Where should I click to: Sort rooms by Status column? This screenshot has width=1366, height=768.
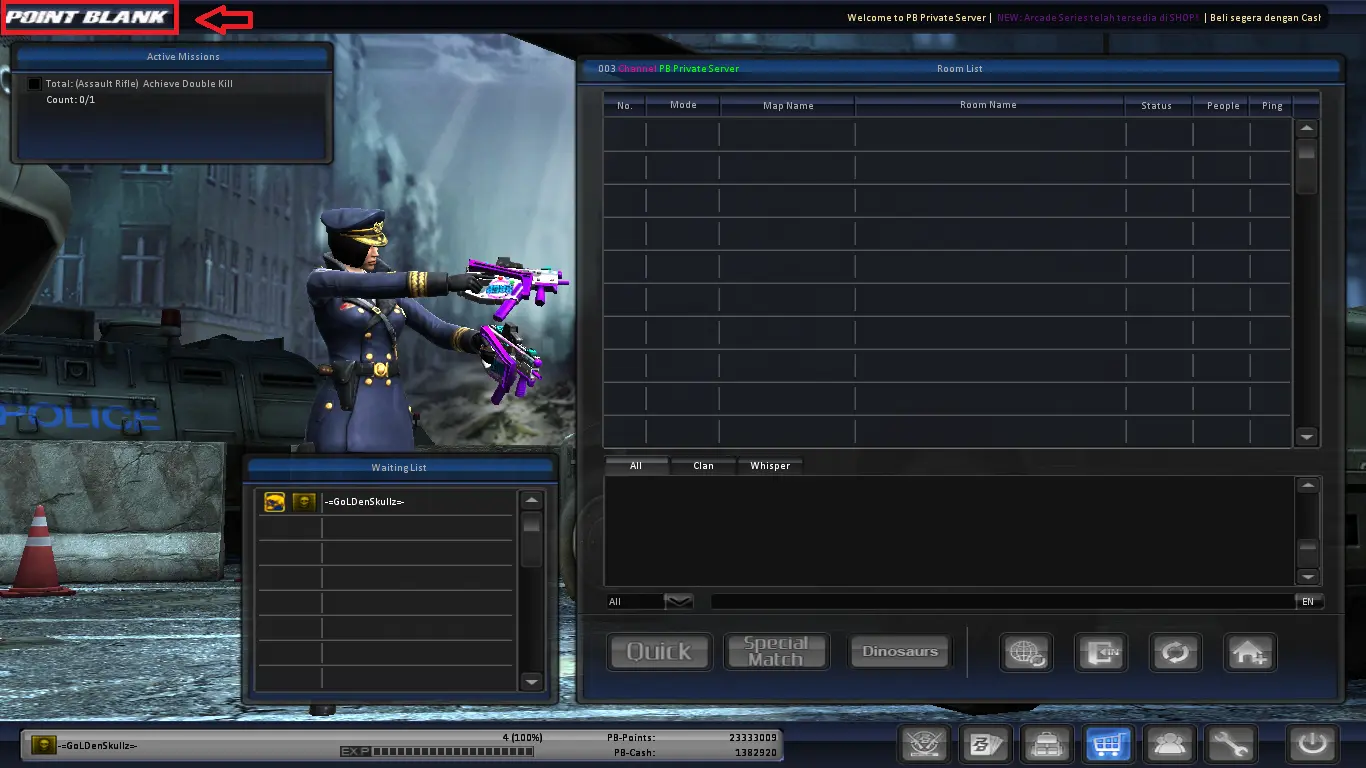1157,105
